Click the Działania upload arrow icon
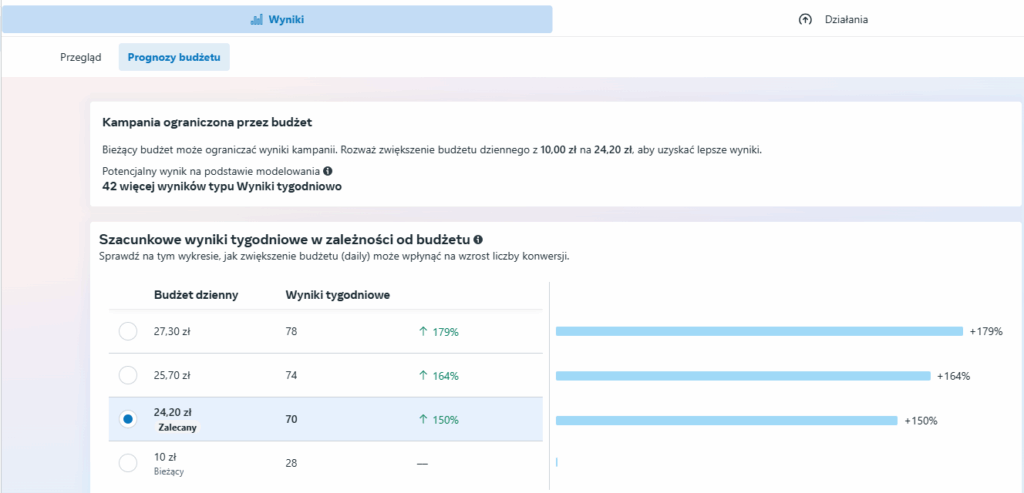This screenshot has height=493, width=1024. [805, 19]
